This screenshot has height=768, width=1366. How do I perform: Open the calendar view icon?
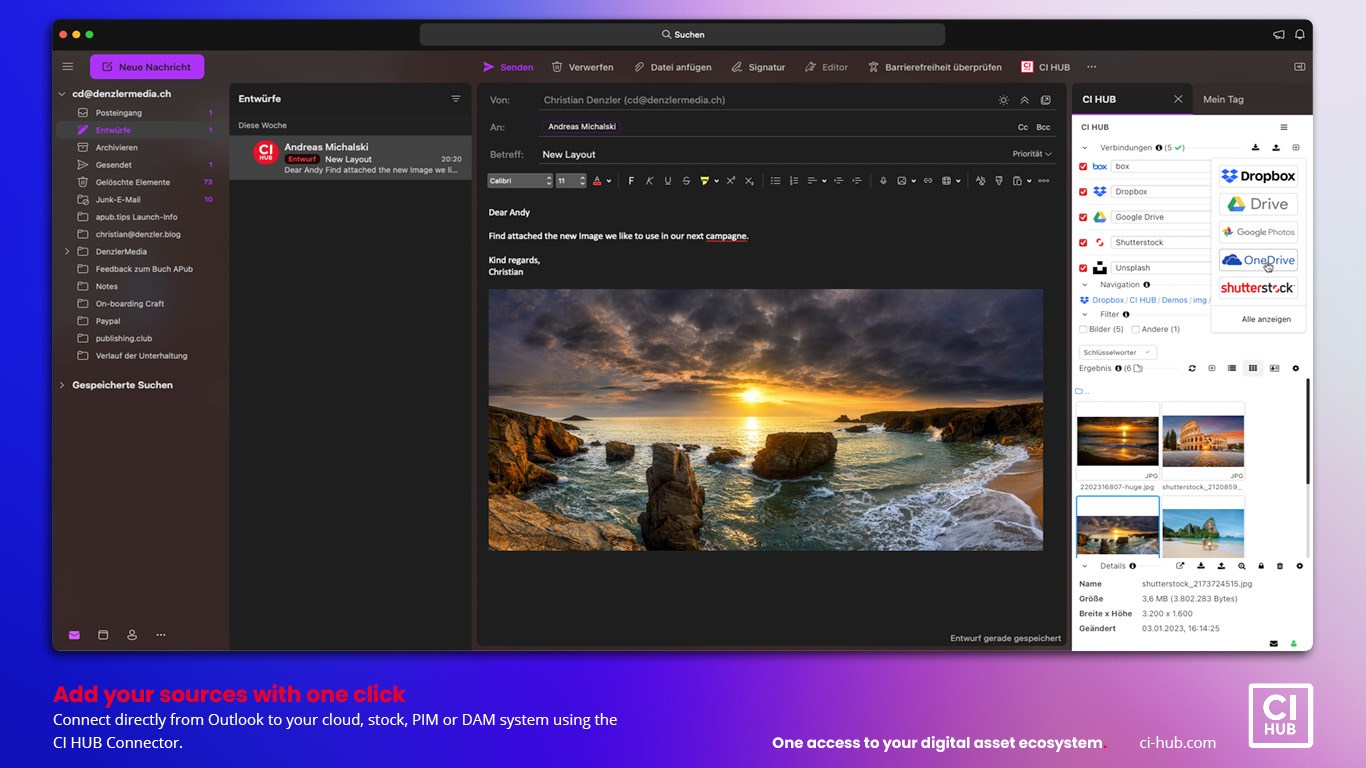click(x=103, y=635)
